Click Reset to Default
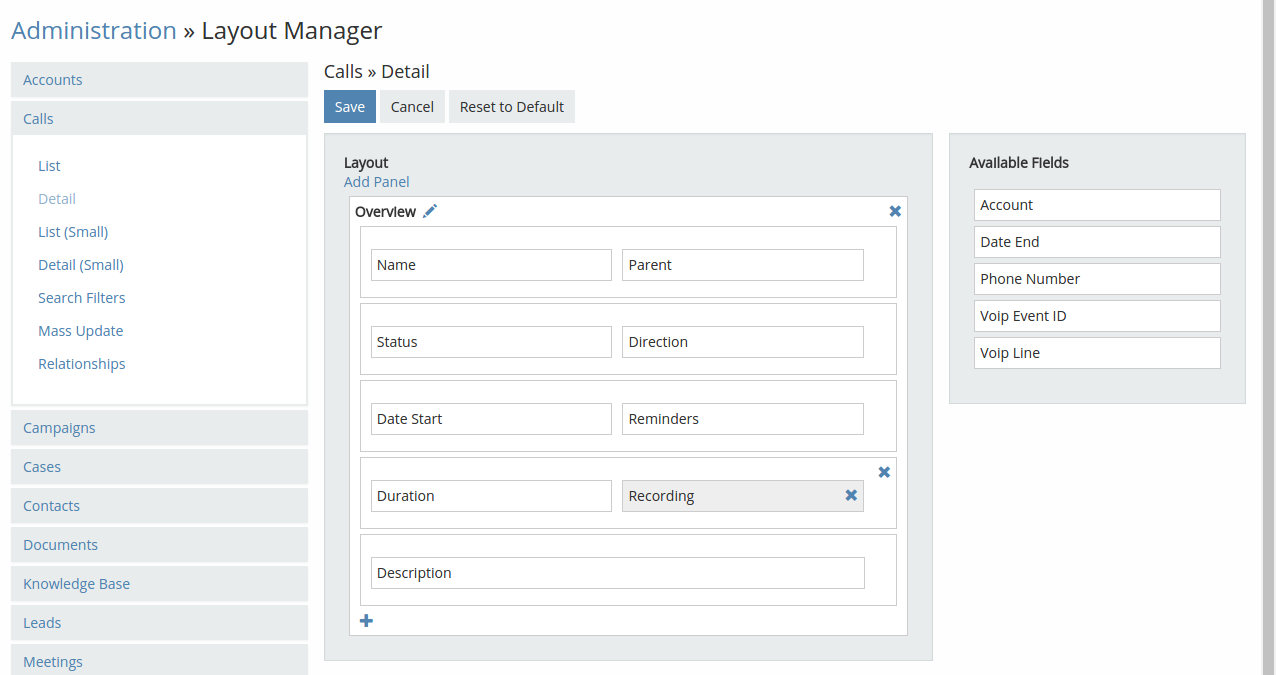Screen dimensions: 1276x675 [512, 107]
